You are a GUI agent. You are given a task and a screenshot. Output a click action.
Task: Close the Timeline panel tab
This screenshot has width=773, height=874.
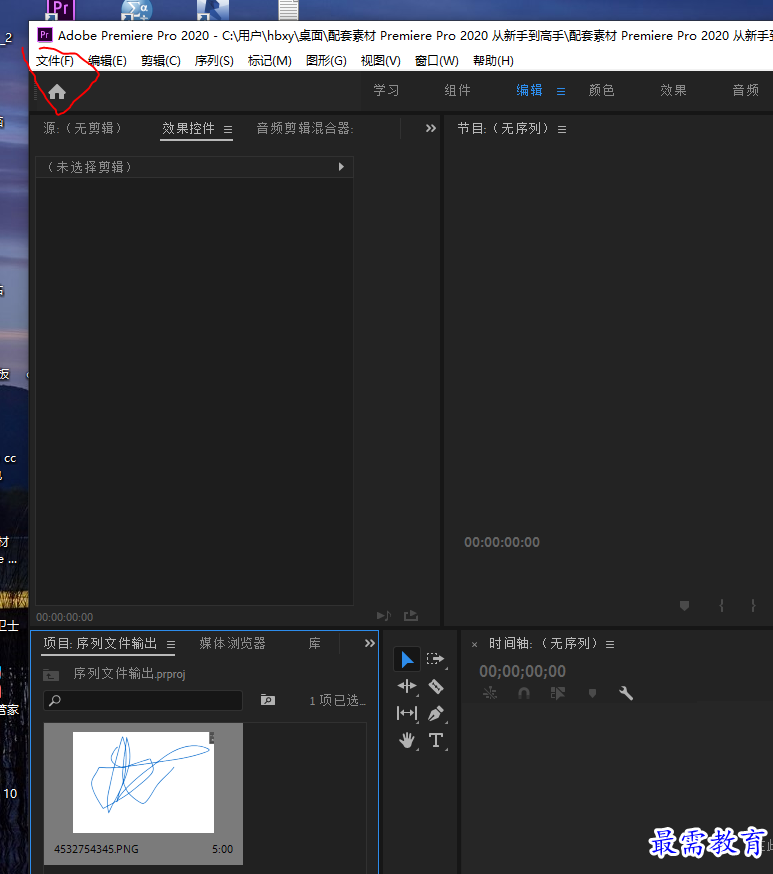pyautogui.click(x=474, y=645)
